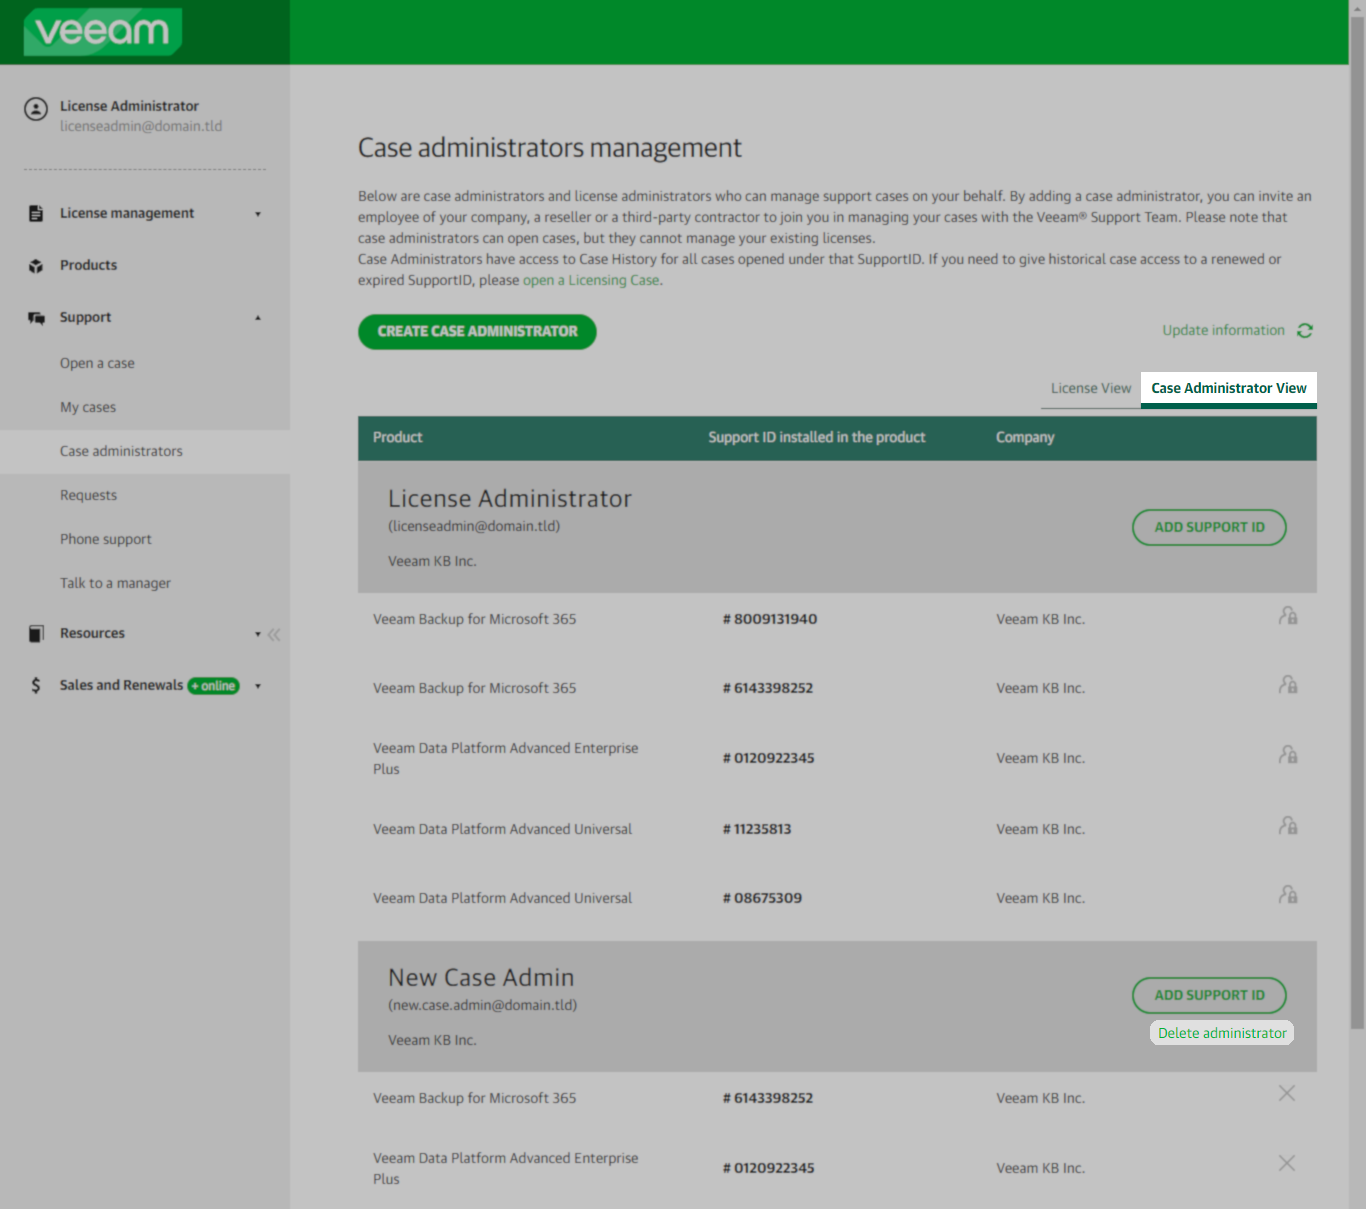Screen dimensions: 1366x1209
Task: Click the Support chat icon
Action: (36, 318)
